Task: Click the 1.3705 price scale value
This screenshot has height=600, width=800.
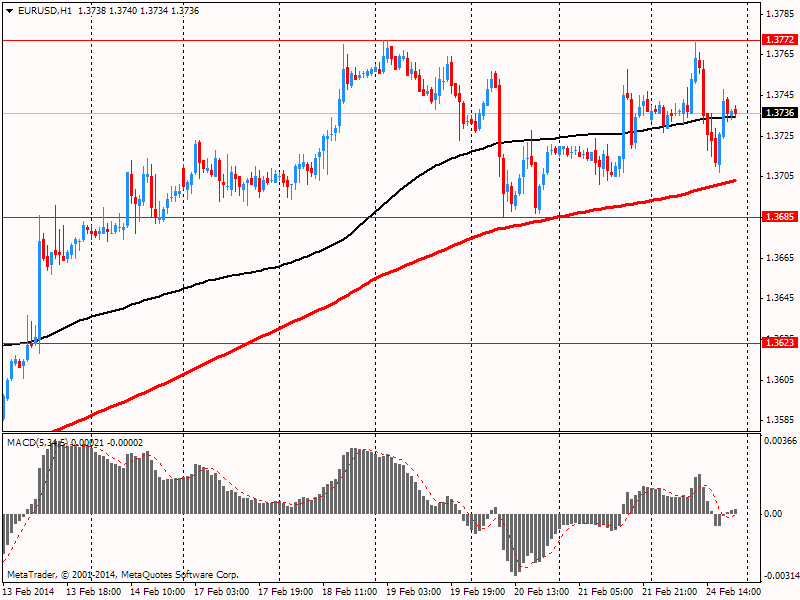Action: pos(780,176)
